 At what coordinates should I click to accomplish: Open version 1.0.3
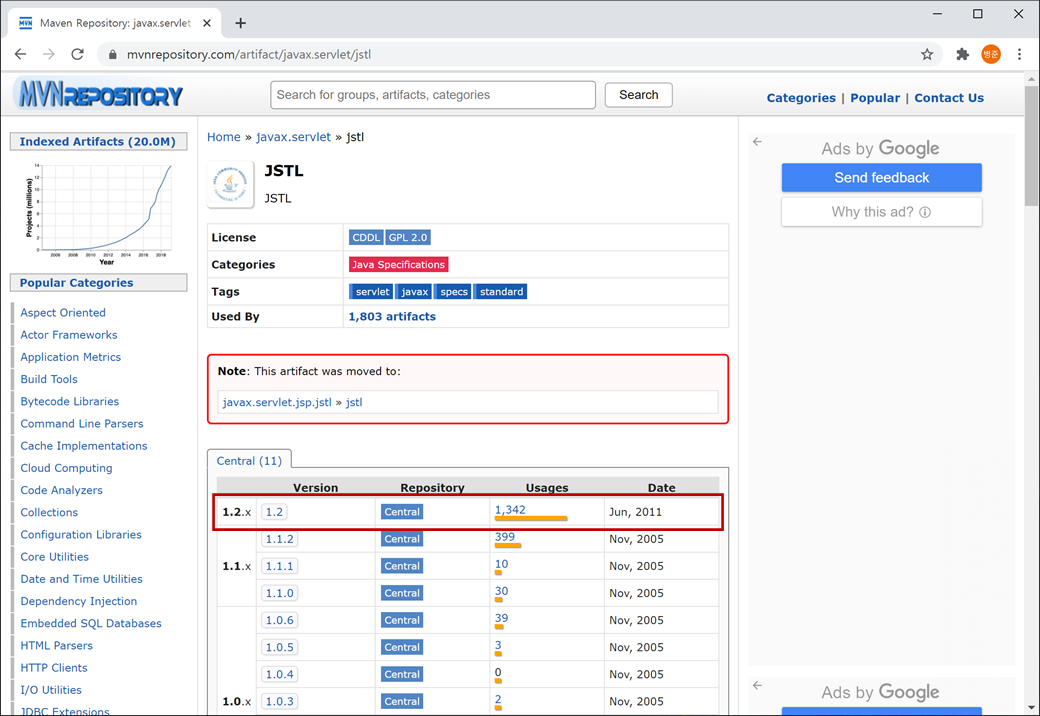(x=279, y=701)
